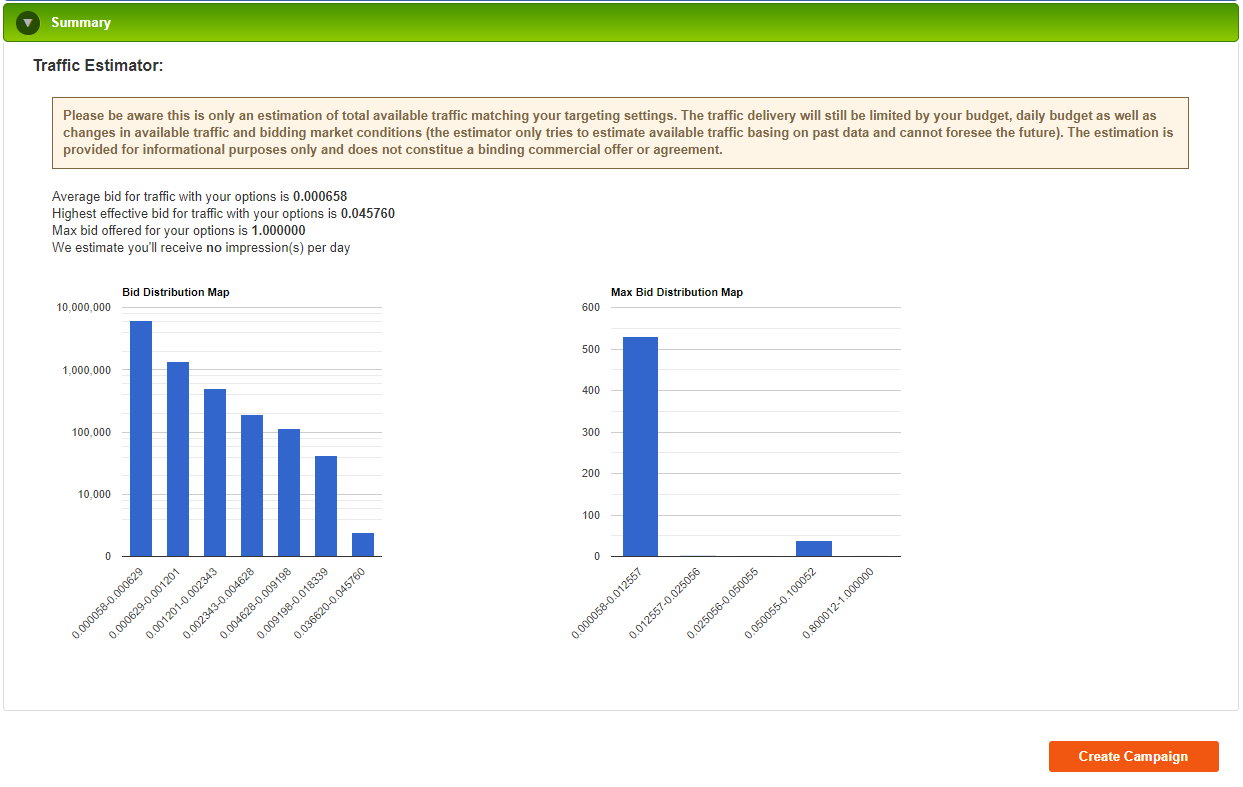Image resolution: width=1243 pixels, height=787 pixels.
Task: Click the 500 y-axis label
Action: [x=590, y=349]
